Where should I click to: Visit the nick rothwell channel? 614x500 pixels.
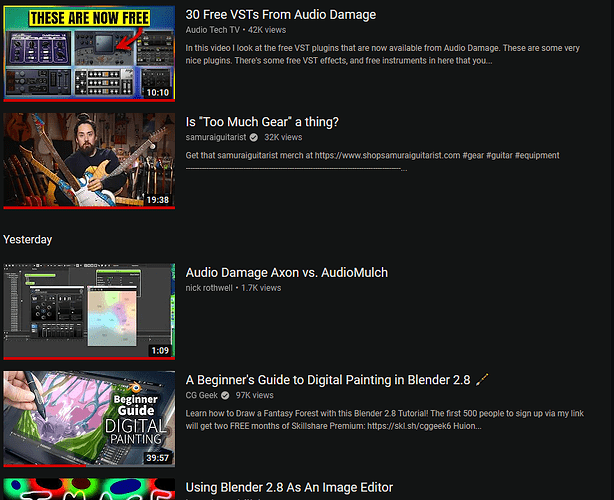(209, 288)
